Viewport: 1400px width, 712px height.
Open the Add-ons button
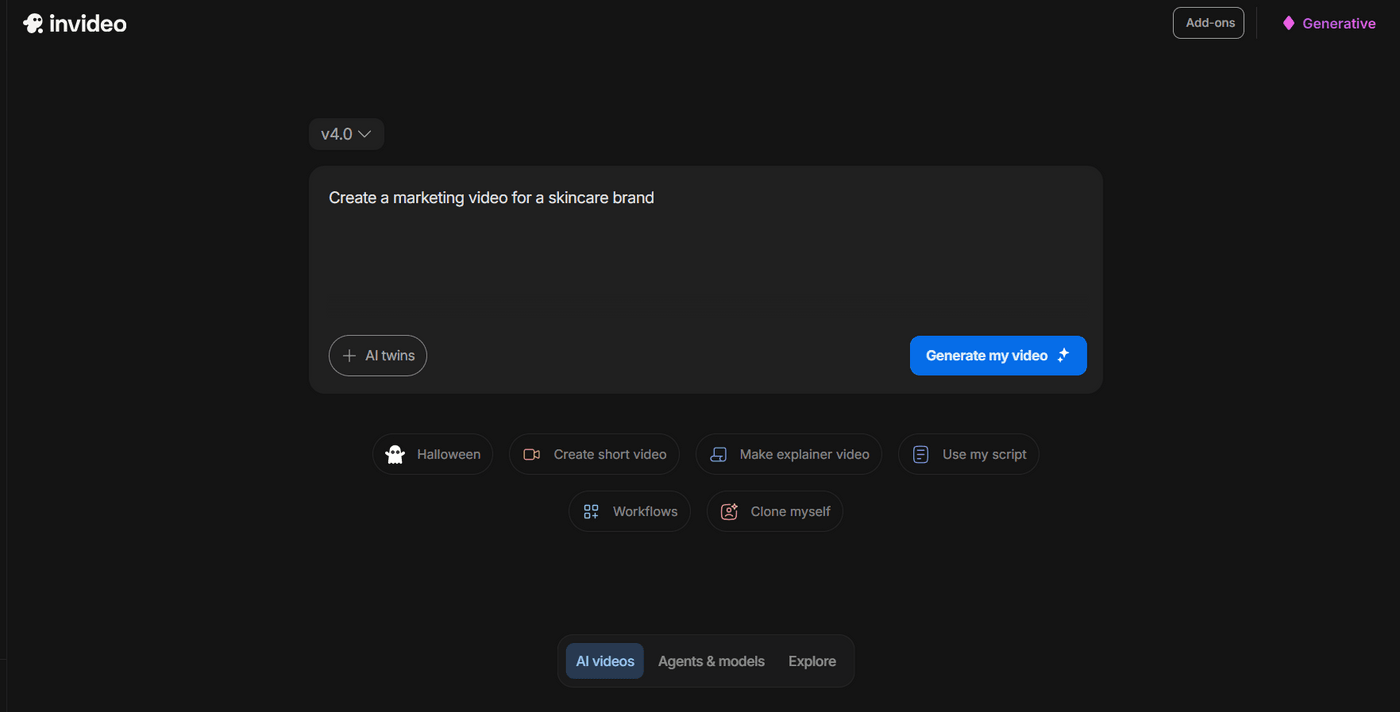point(1208,23)
